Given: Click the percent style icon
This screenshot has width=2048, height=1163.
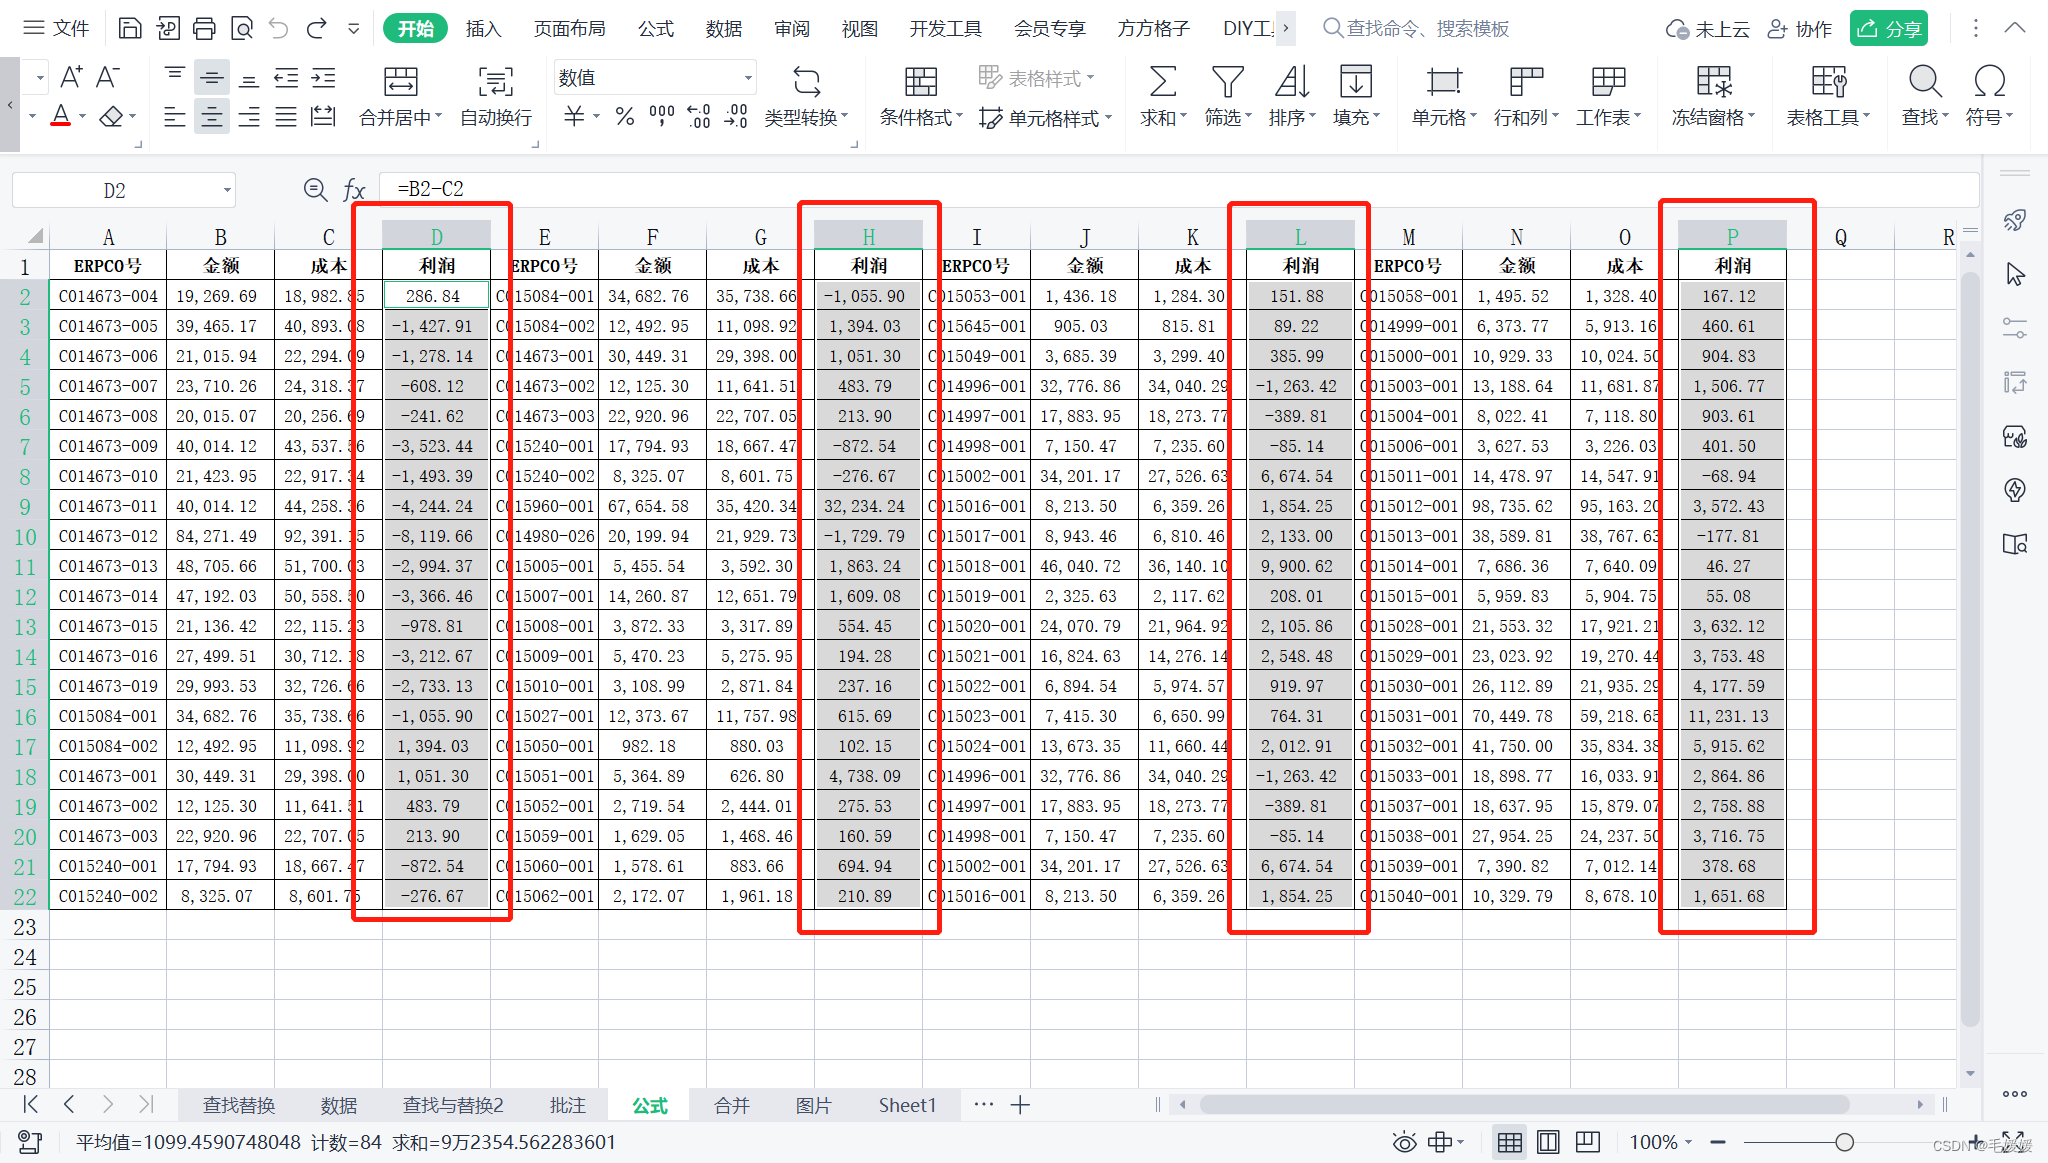Looking at the screenshot, I should (x=625, y=117).
